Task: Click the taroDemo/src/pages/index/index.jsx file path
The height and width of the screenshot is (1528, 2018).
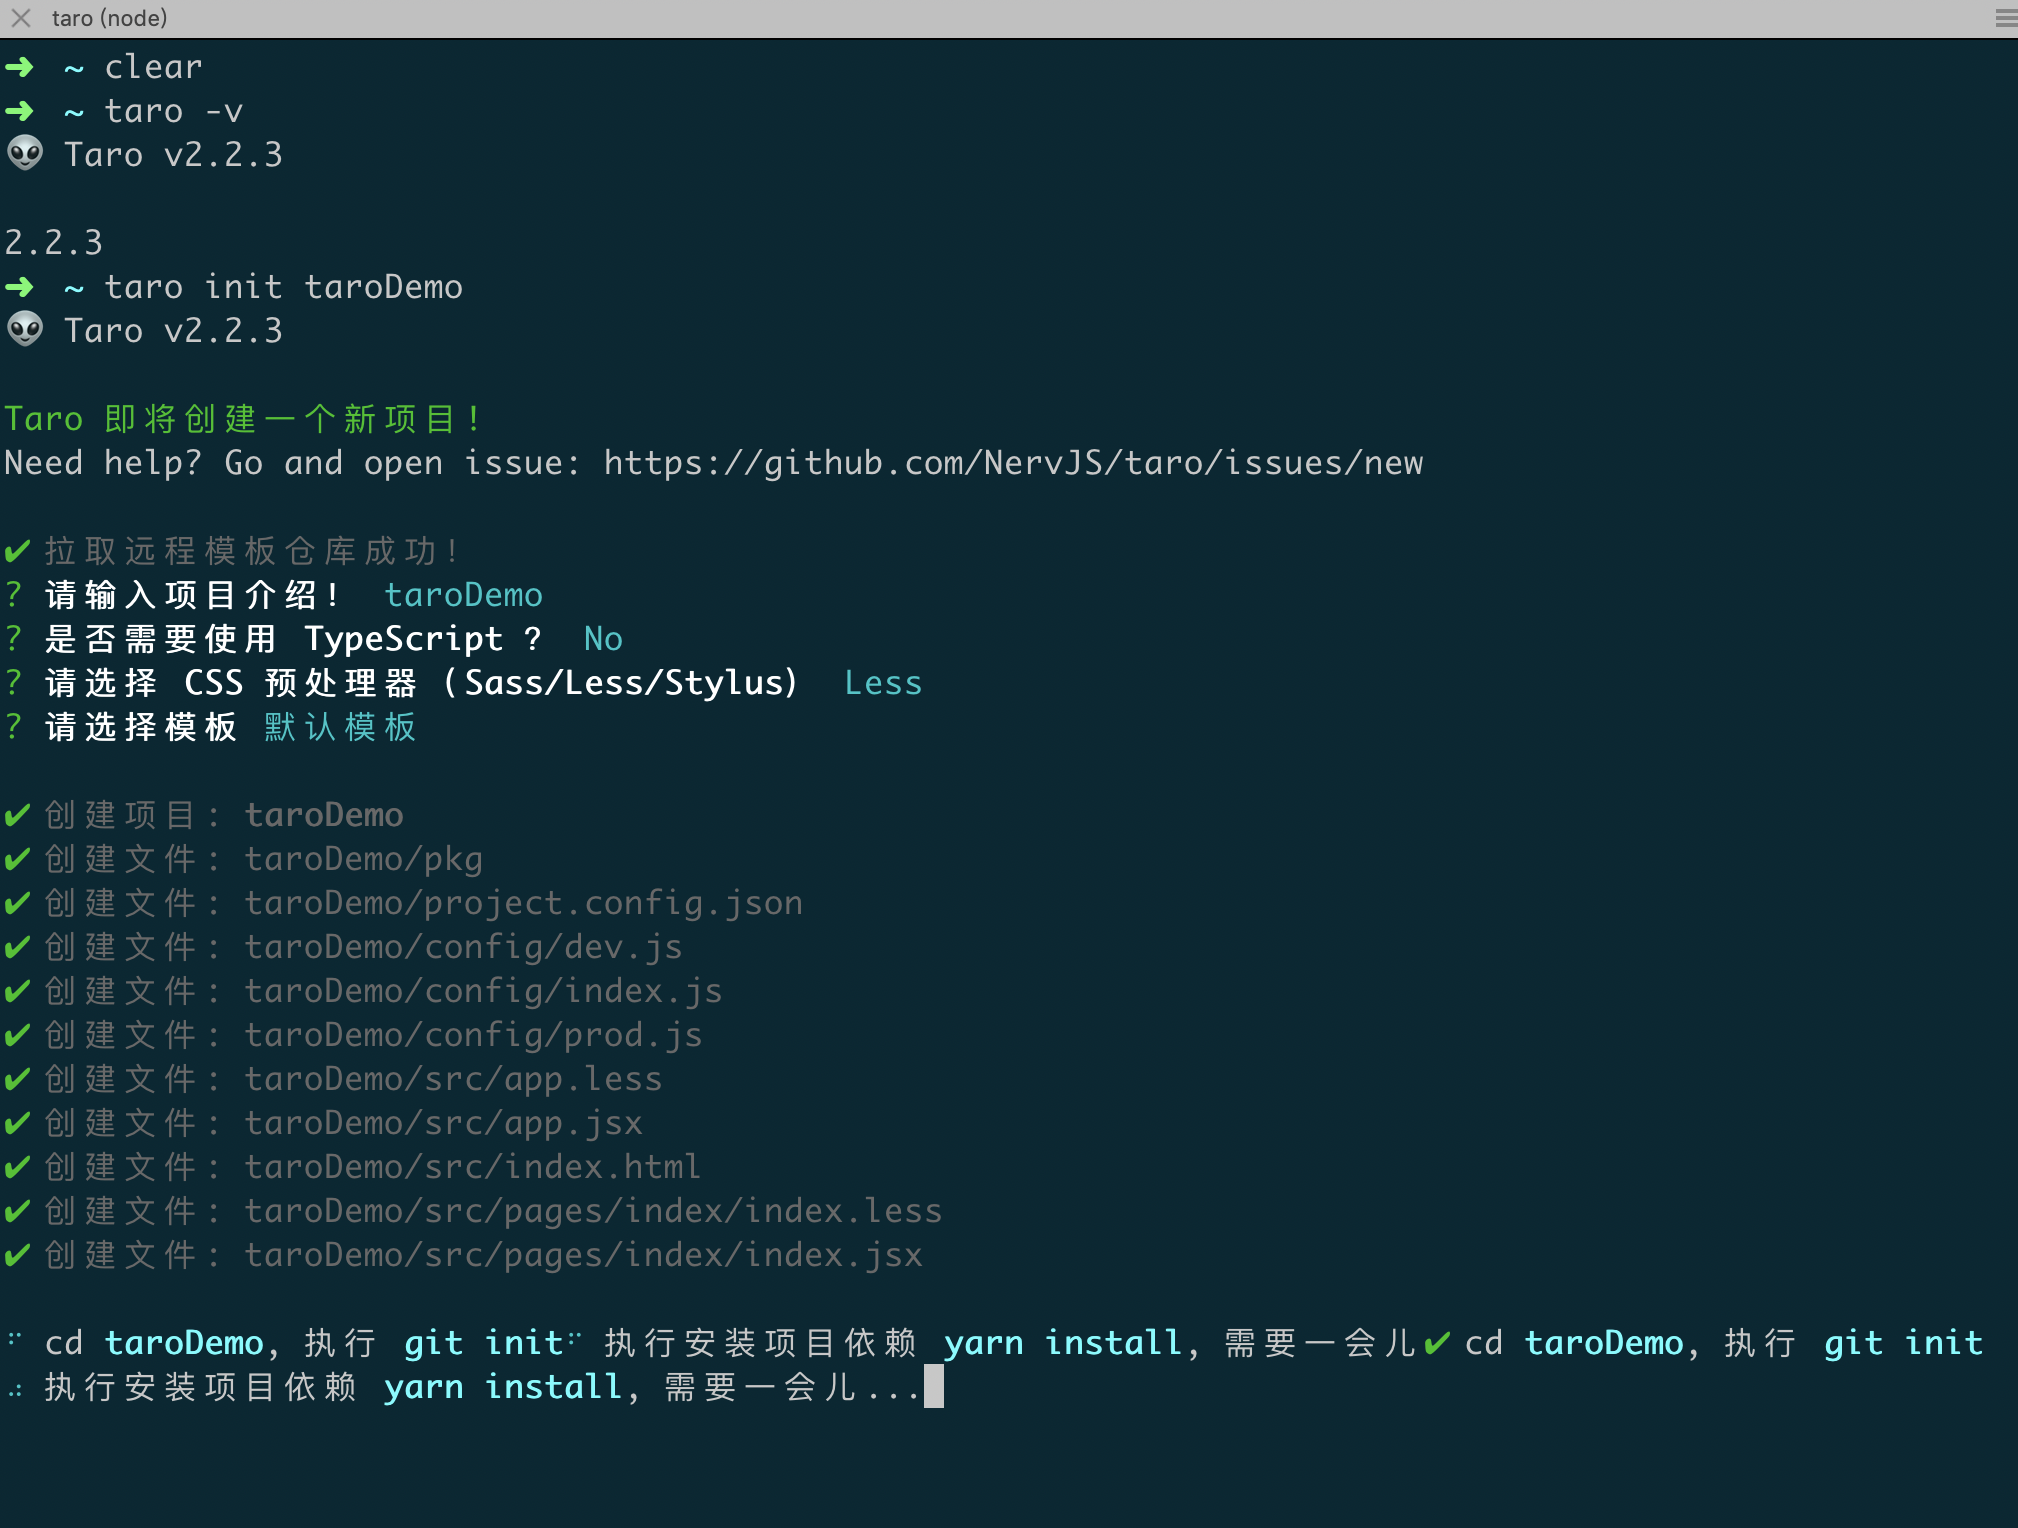Action: pos(583,1255)
